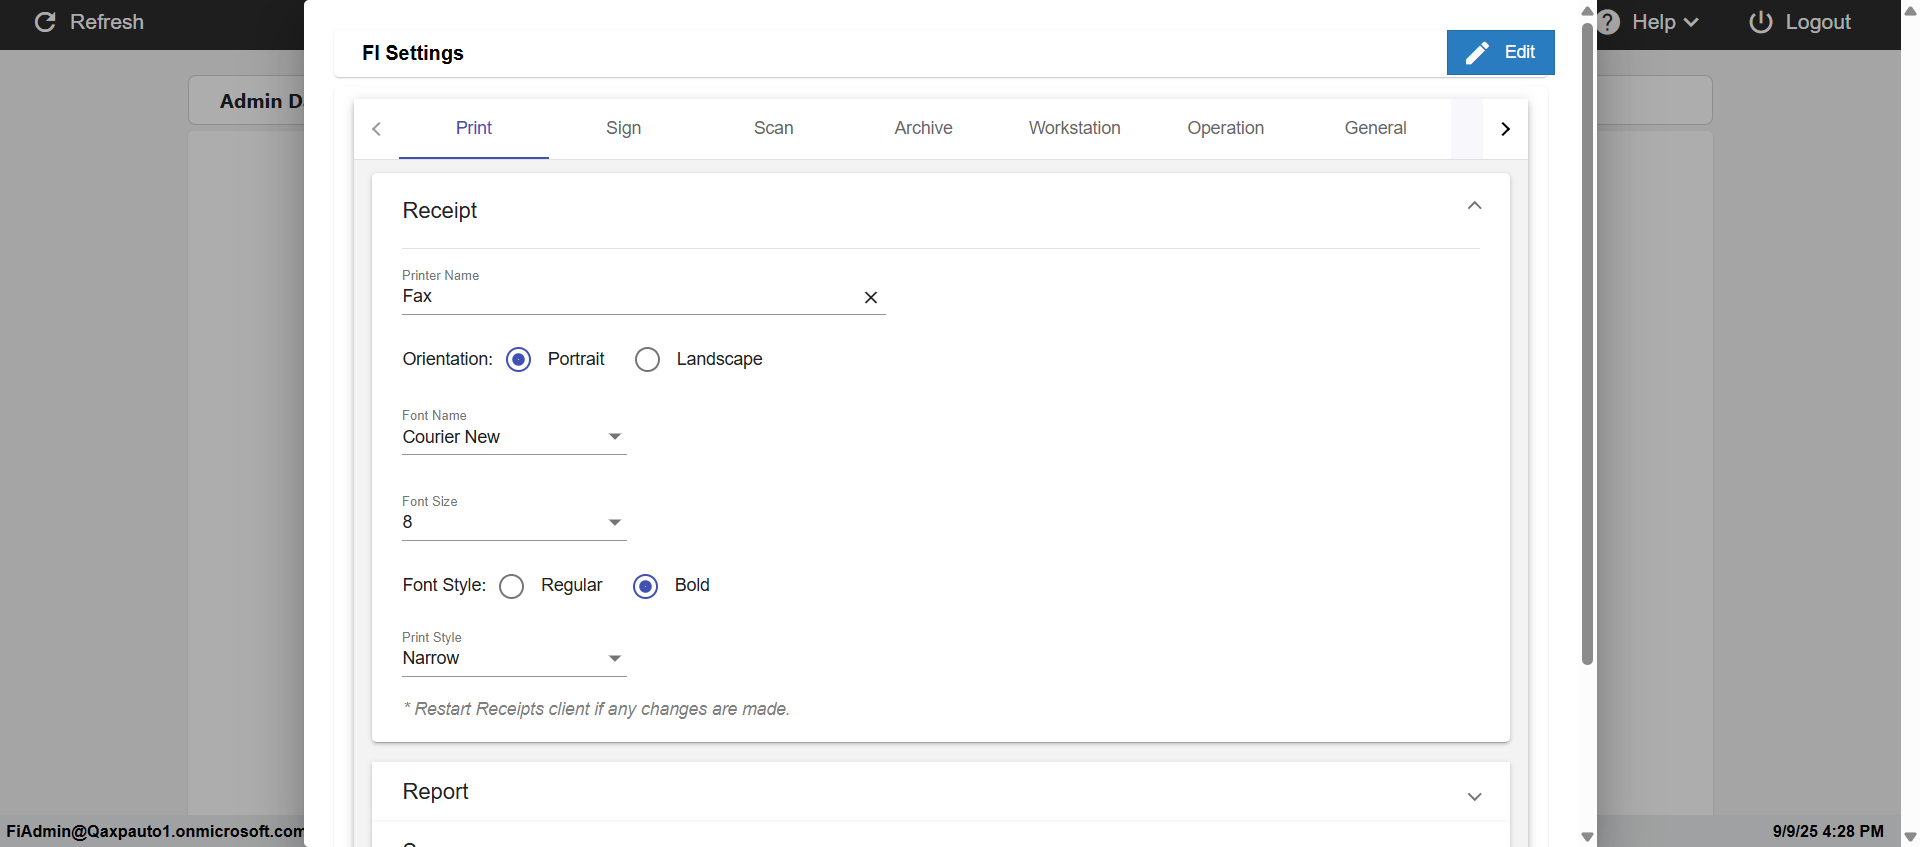Switch to the Scan tab
This screenshot has height=847, width=1920.
pos(773,128)
